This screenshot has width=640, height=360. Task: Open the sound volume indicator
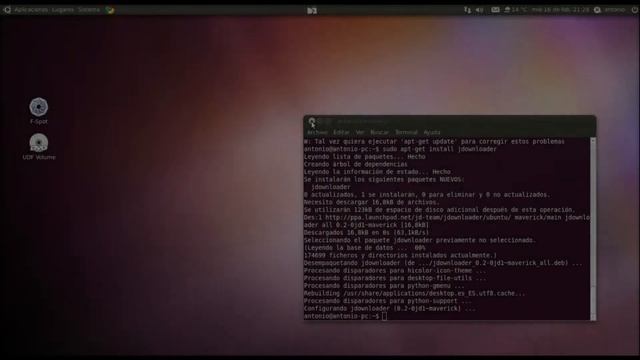click(480, 10)
